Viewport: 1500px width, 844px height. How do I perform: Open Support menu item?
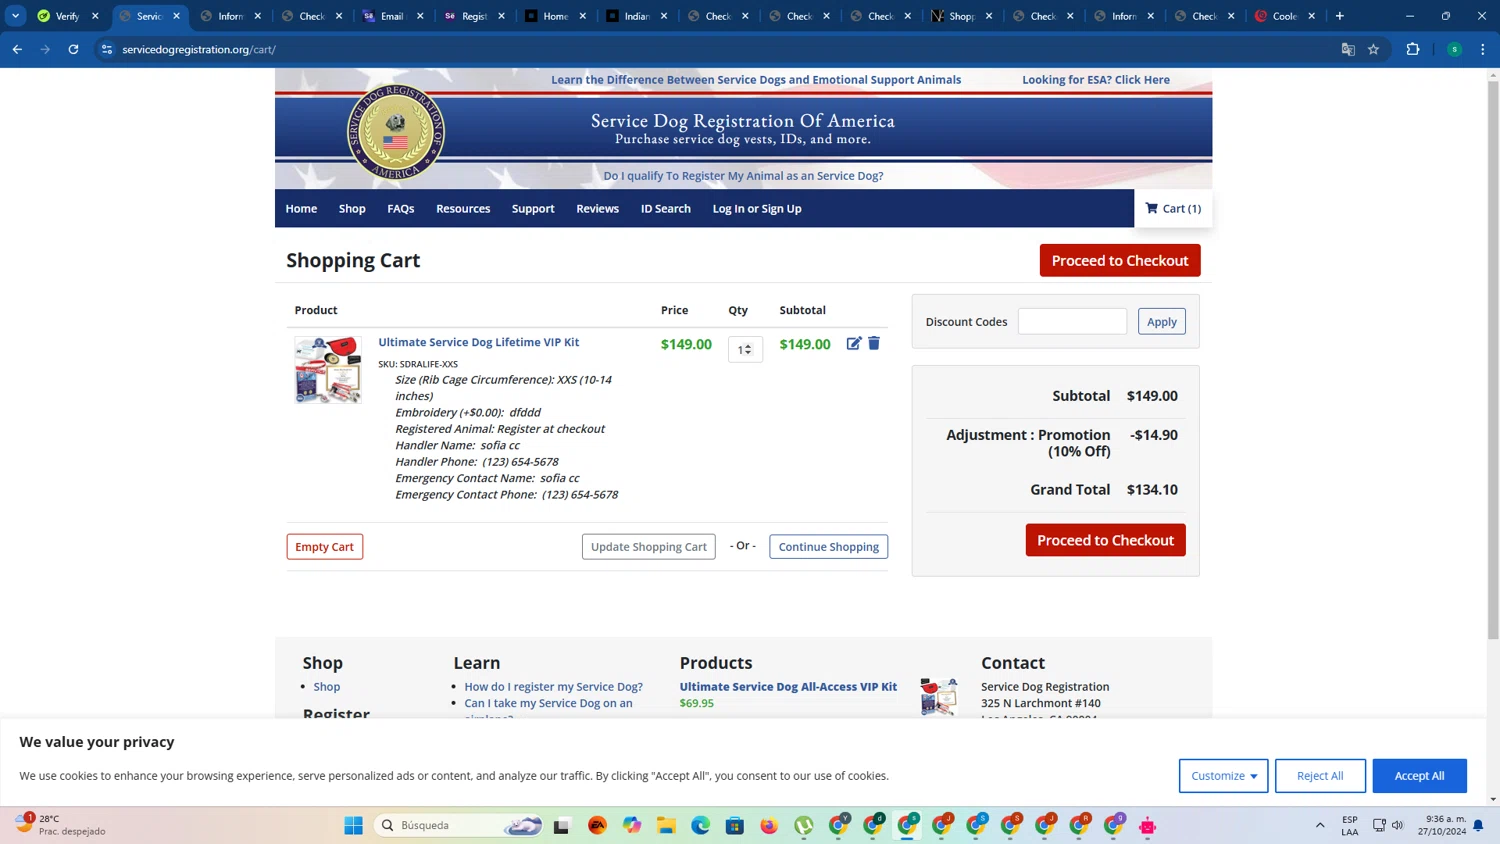click(533, 208)
